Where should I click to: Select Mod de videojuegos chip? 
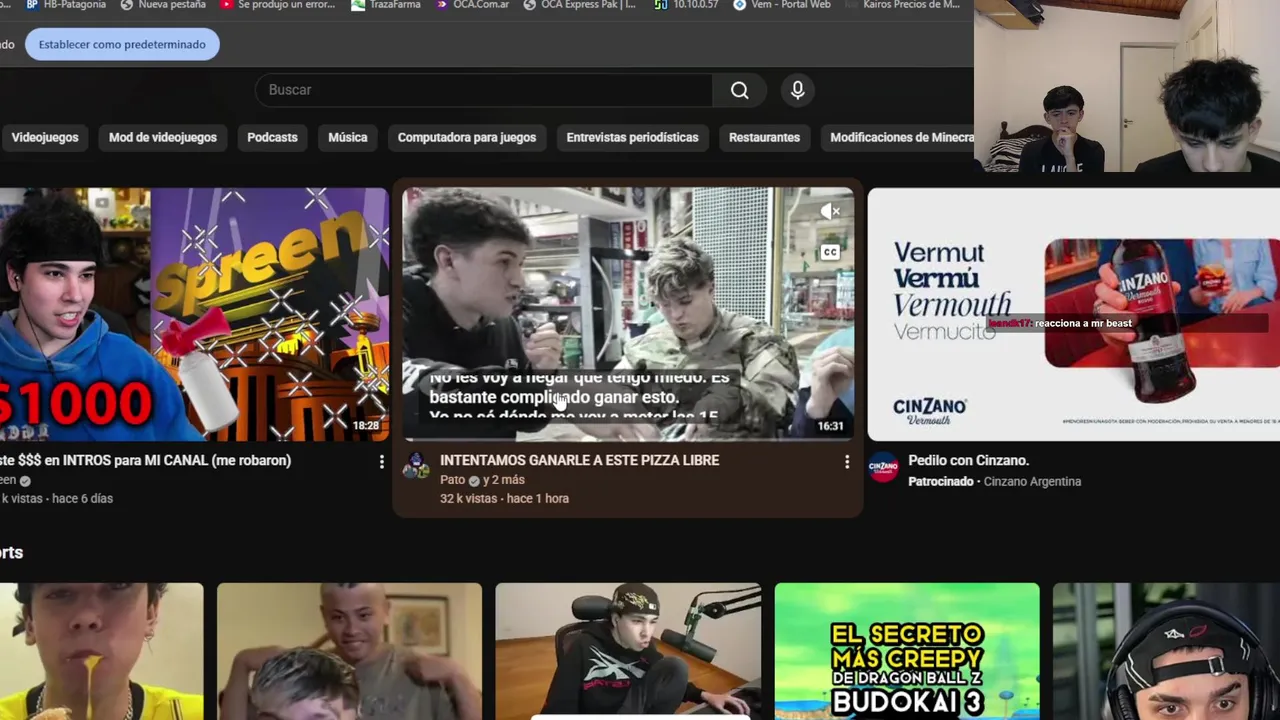click(163, 137)
